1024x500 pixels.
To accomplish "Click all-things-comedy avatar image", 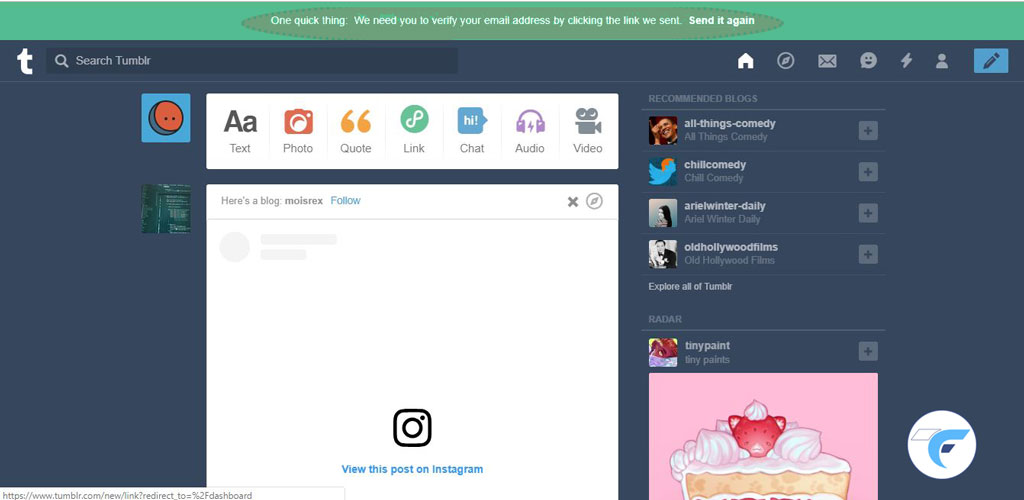I will pos(663,131).
